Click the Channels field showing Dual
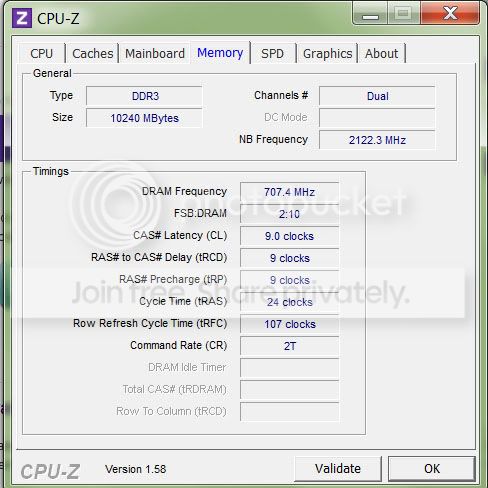This screenshot has height=488, width=488. (x=377, y=96)
